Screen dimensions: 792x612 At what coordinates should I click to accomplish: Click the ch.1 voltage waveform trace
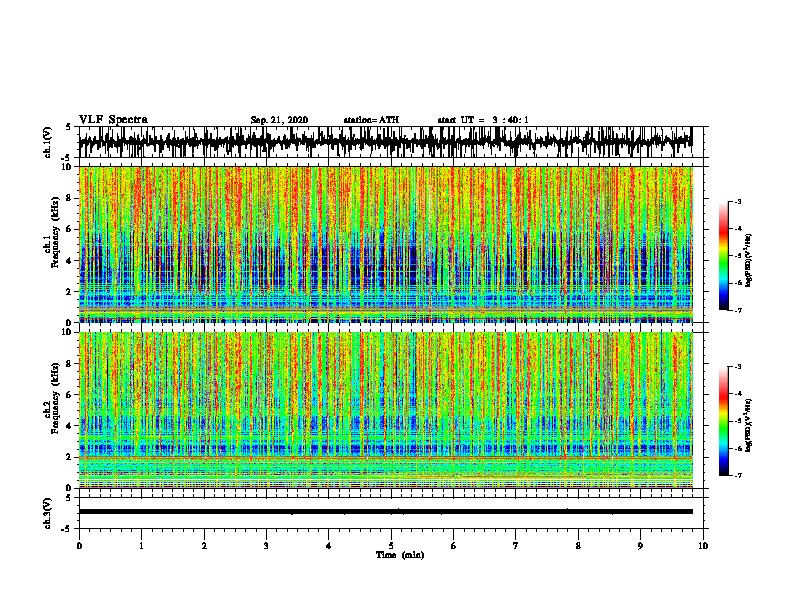coord(385,142)
